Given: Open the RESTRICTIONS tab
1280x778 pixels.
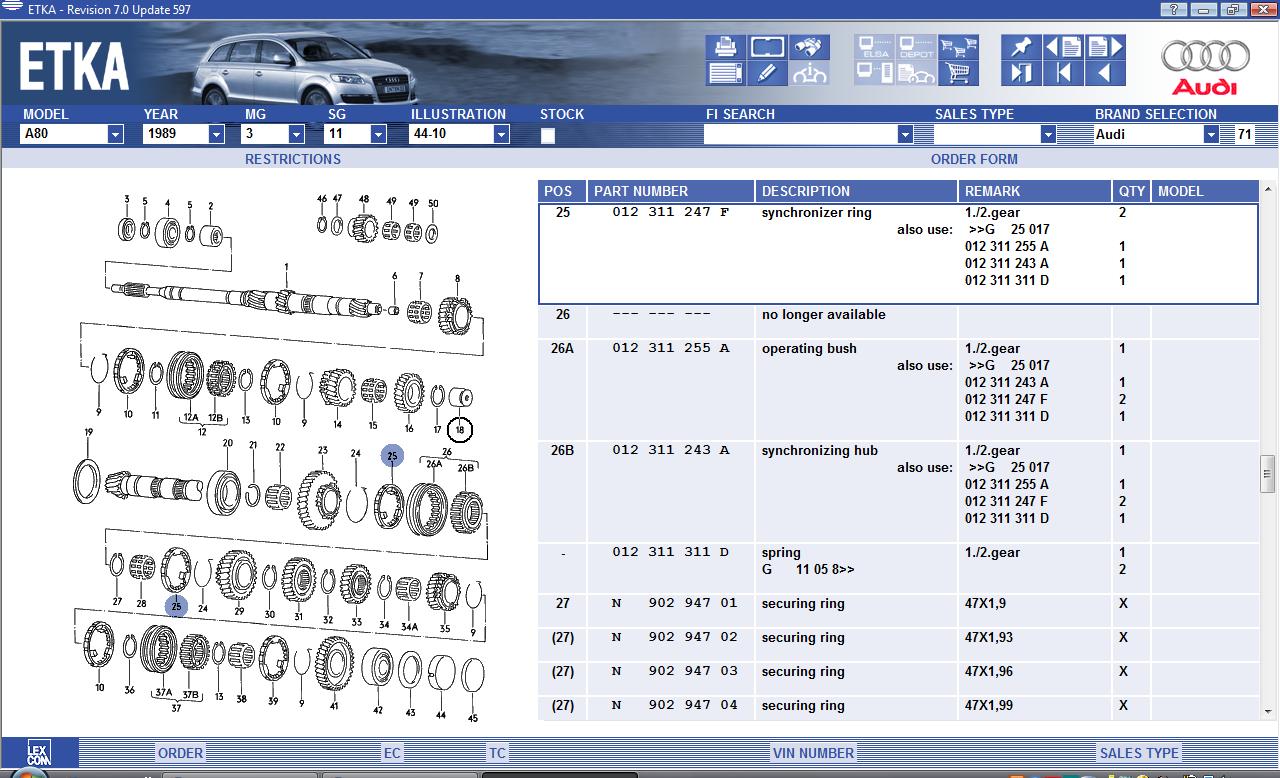Looking at the screenshot, I should click(292, 159).
